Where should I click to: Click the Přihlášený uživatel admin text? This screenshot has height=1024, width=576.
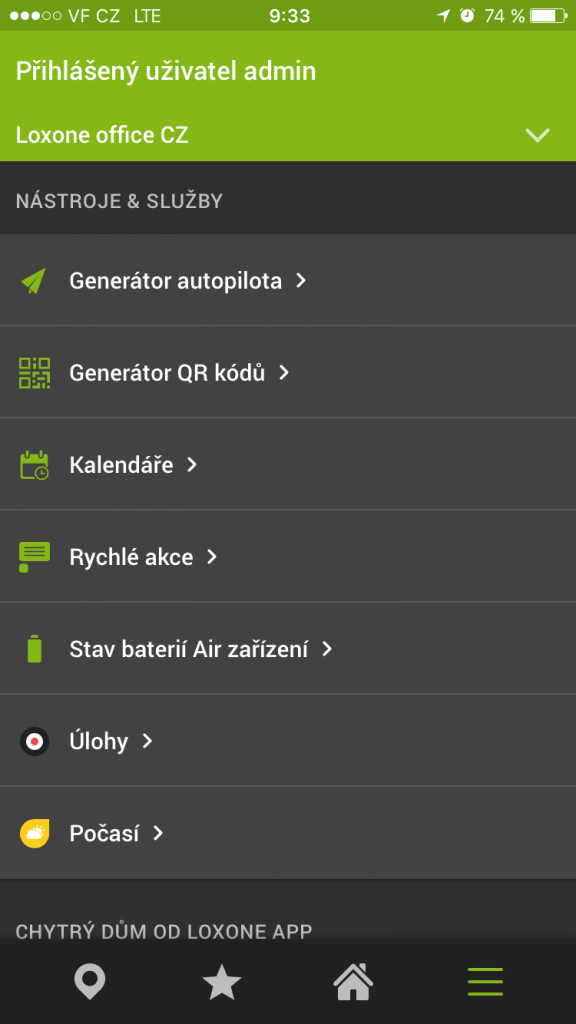click(x=164, y=71)
